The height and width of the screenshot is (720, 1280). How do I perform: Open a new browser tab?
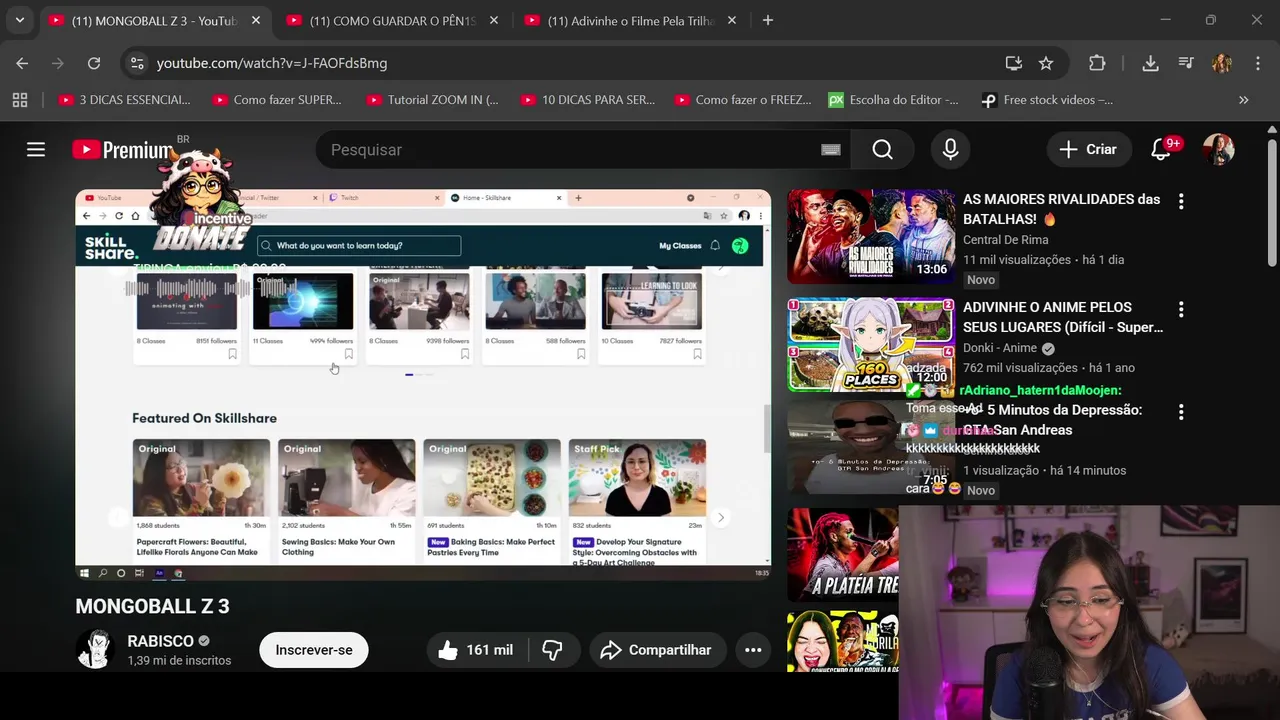click(x=768, y=20)
